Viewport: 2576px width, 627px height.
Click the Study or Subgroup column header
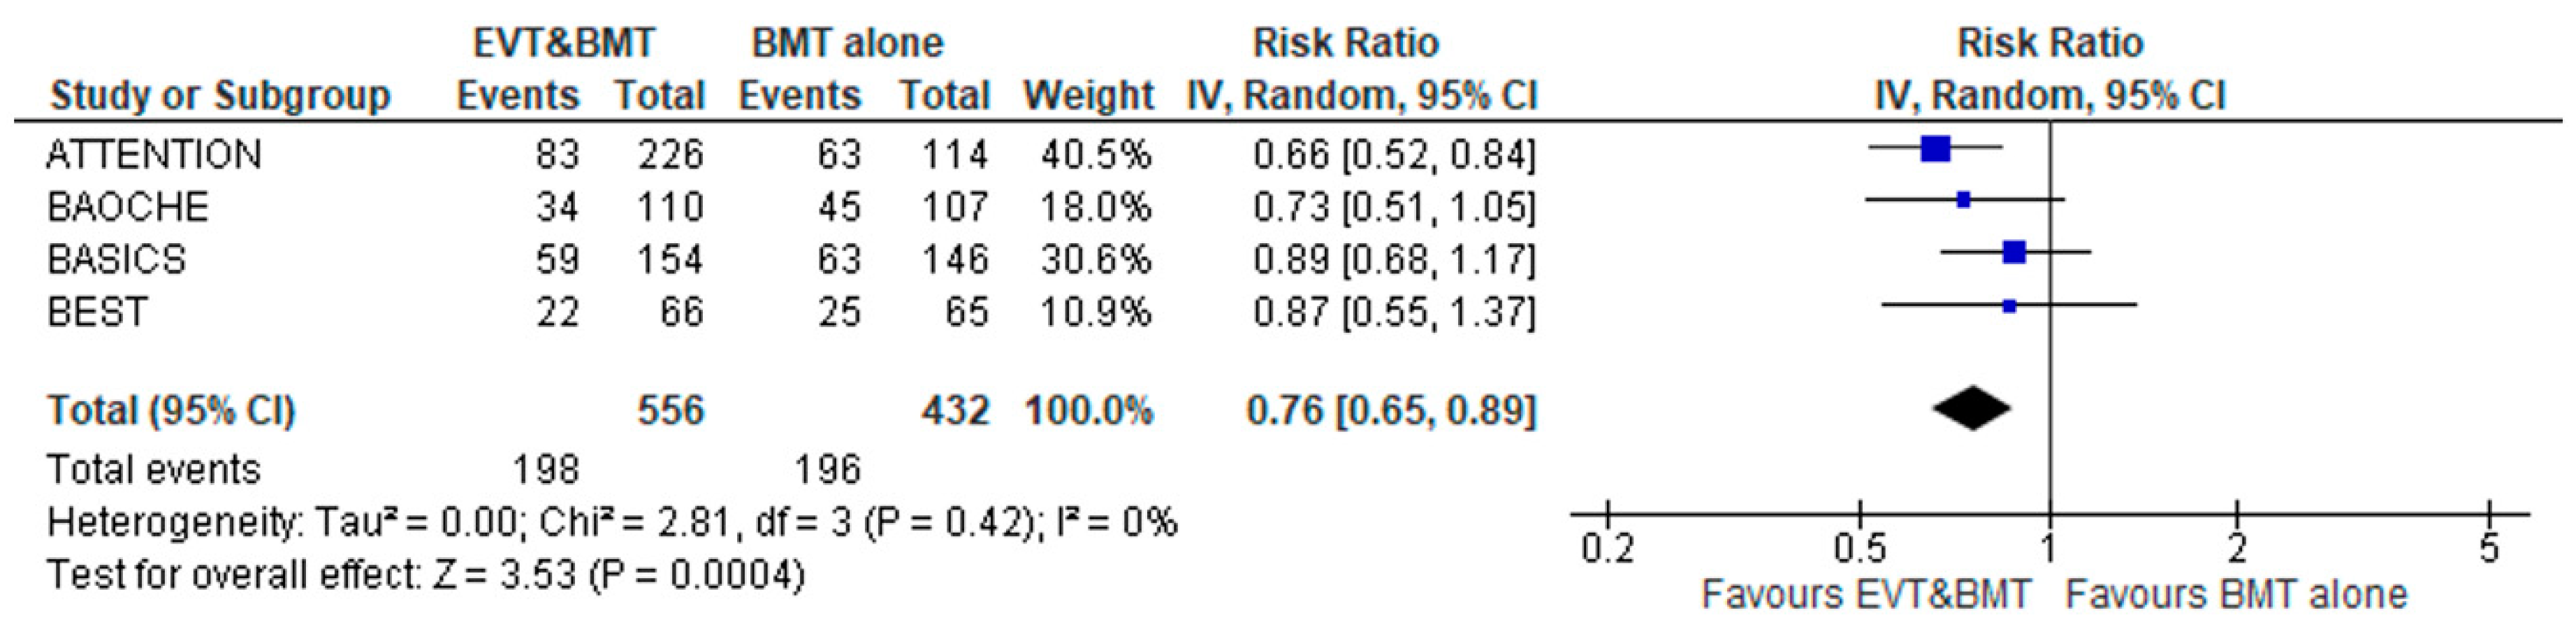point(220,96)
